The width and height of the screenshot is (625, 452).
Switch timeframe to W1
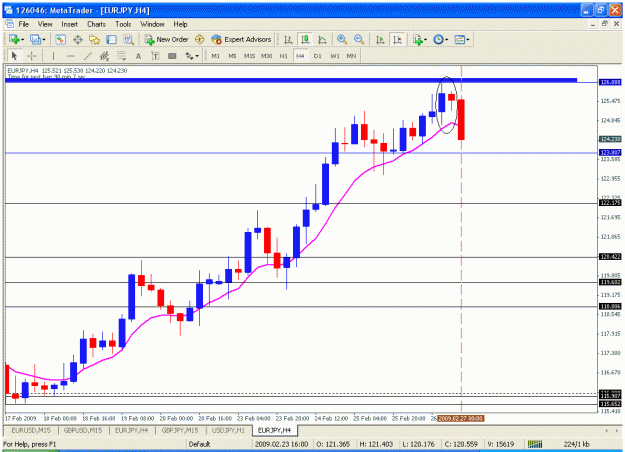pos(335,56)
